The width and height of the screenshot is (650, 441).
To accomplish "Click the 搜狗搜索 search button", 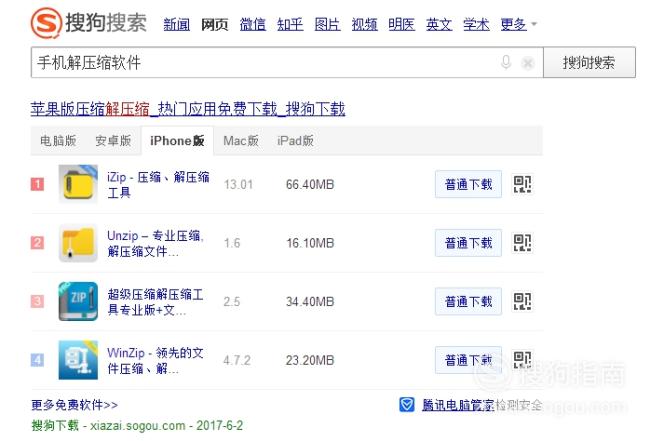I will coord(589,63).
